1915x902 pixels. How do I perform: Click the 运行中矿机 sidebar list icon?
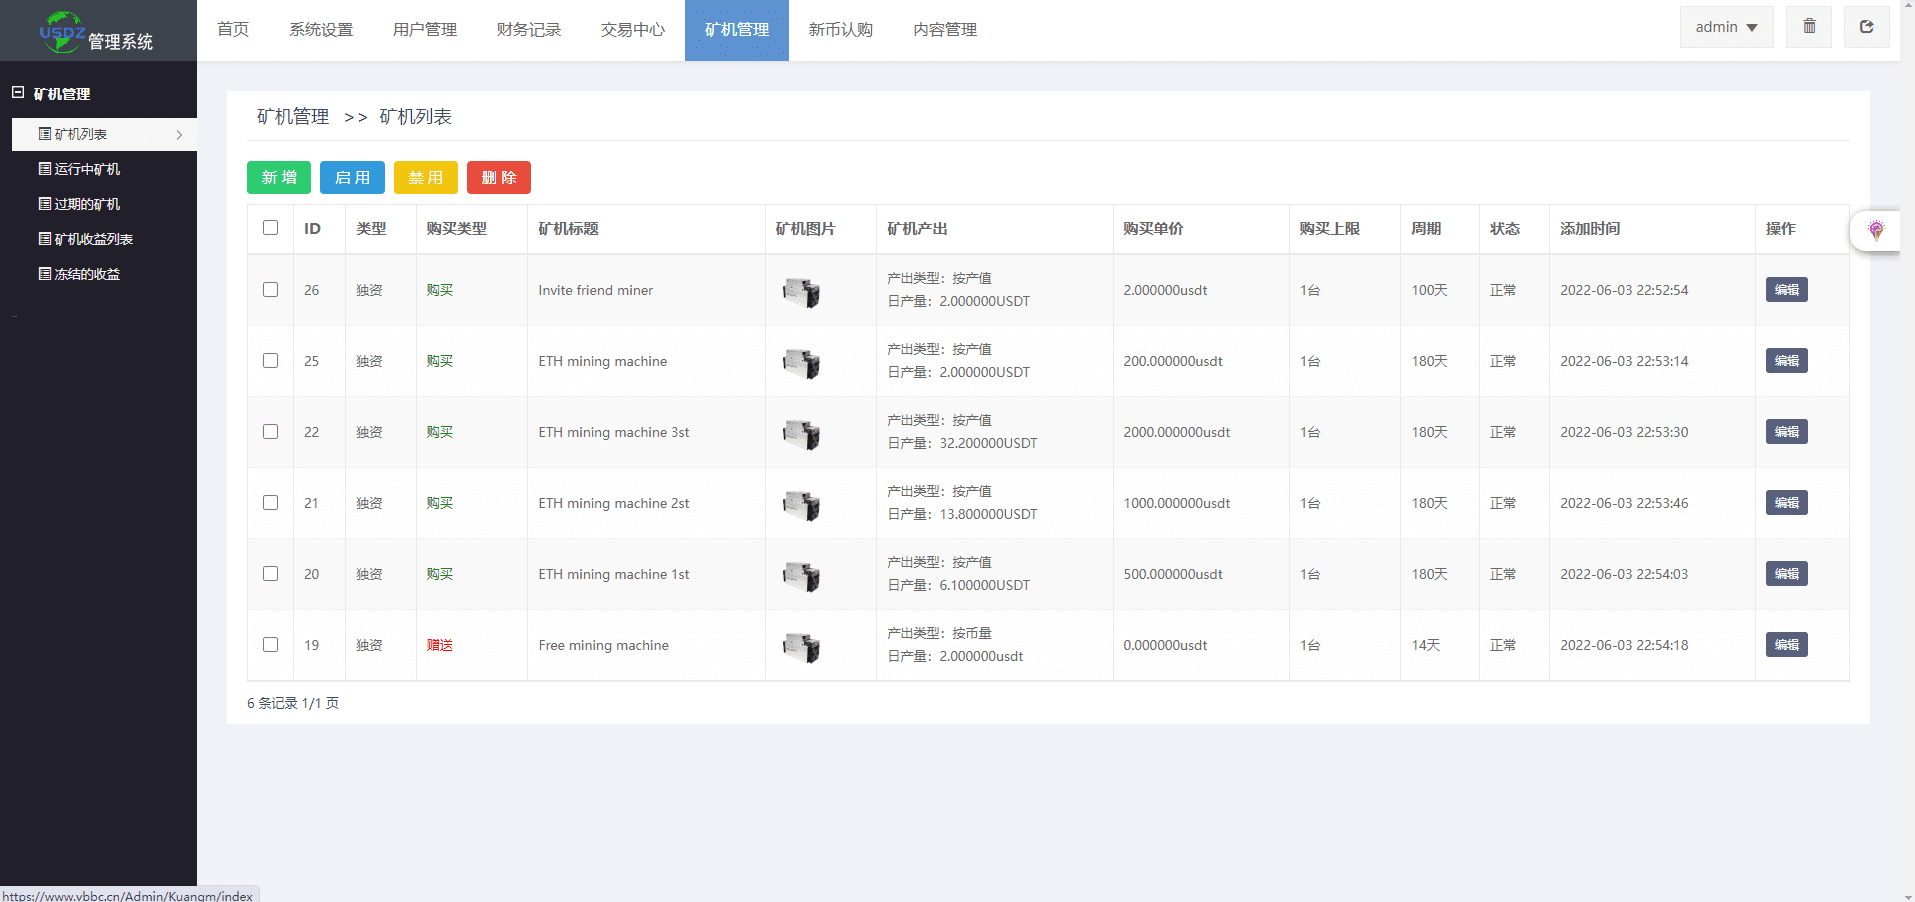pyautogui.click(x=44, y=169)
